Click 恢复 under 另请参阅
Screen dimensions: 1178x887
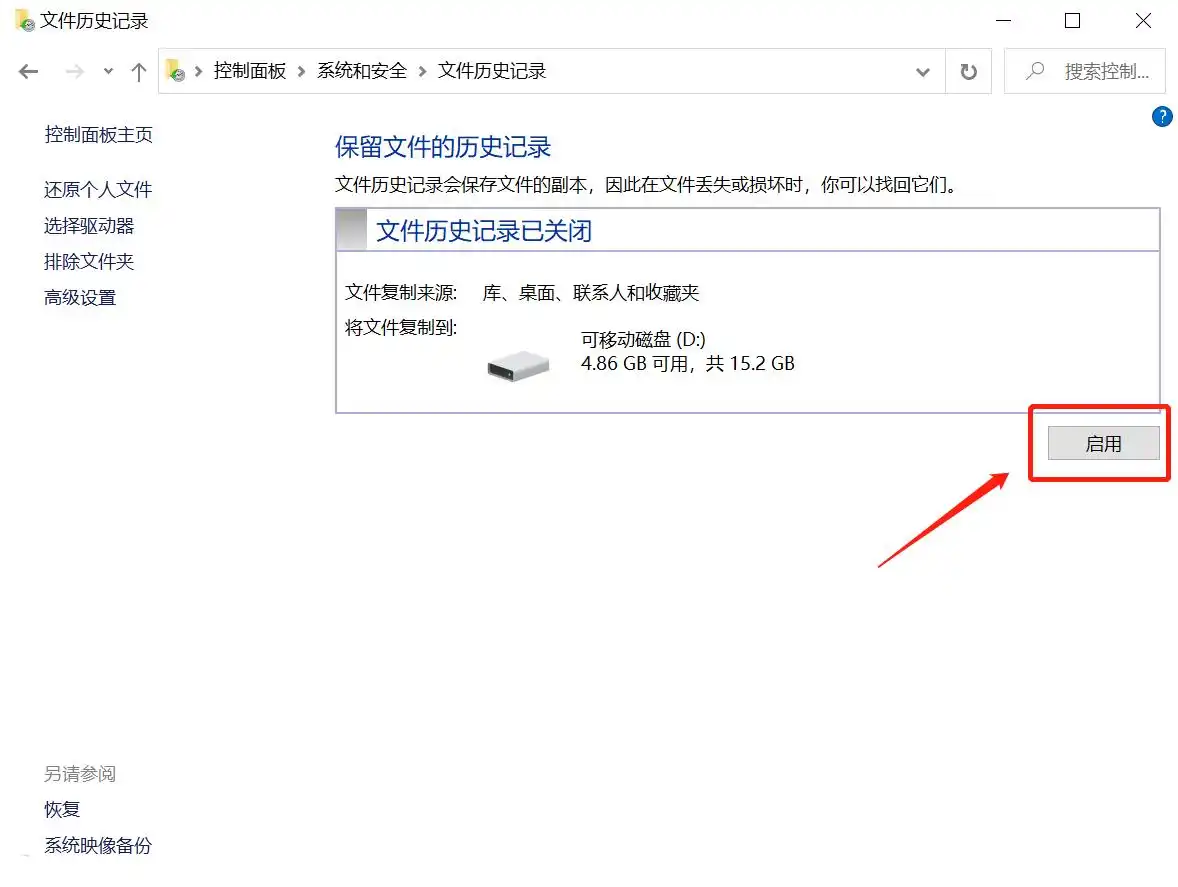(61, 809)
